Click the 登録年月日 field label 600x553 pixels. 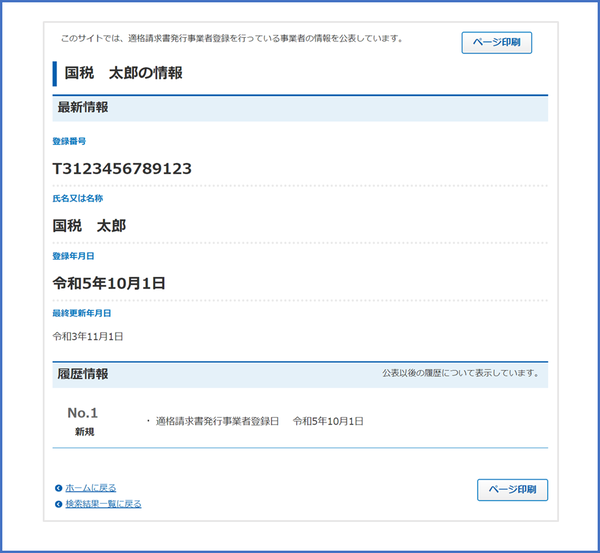click(73, 256)
